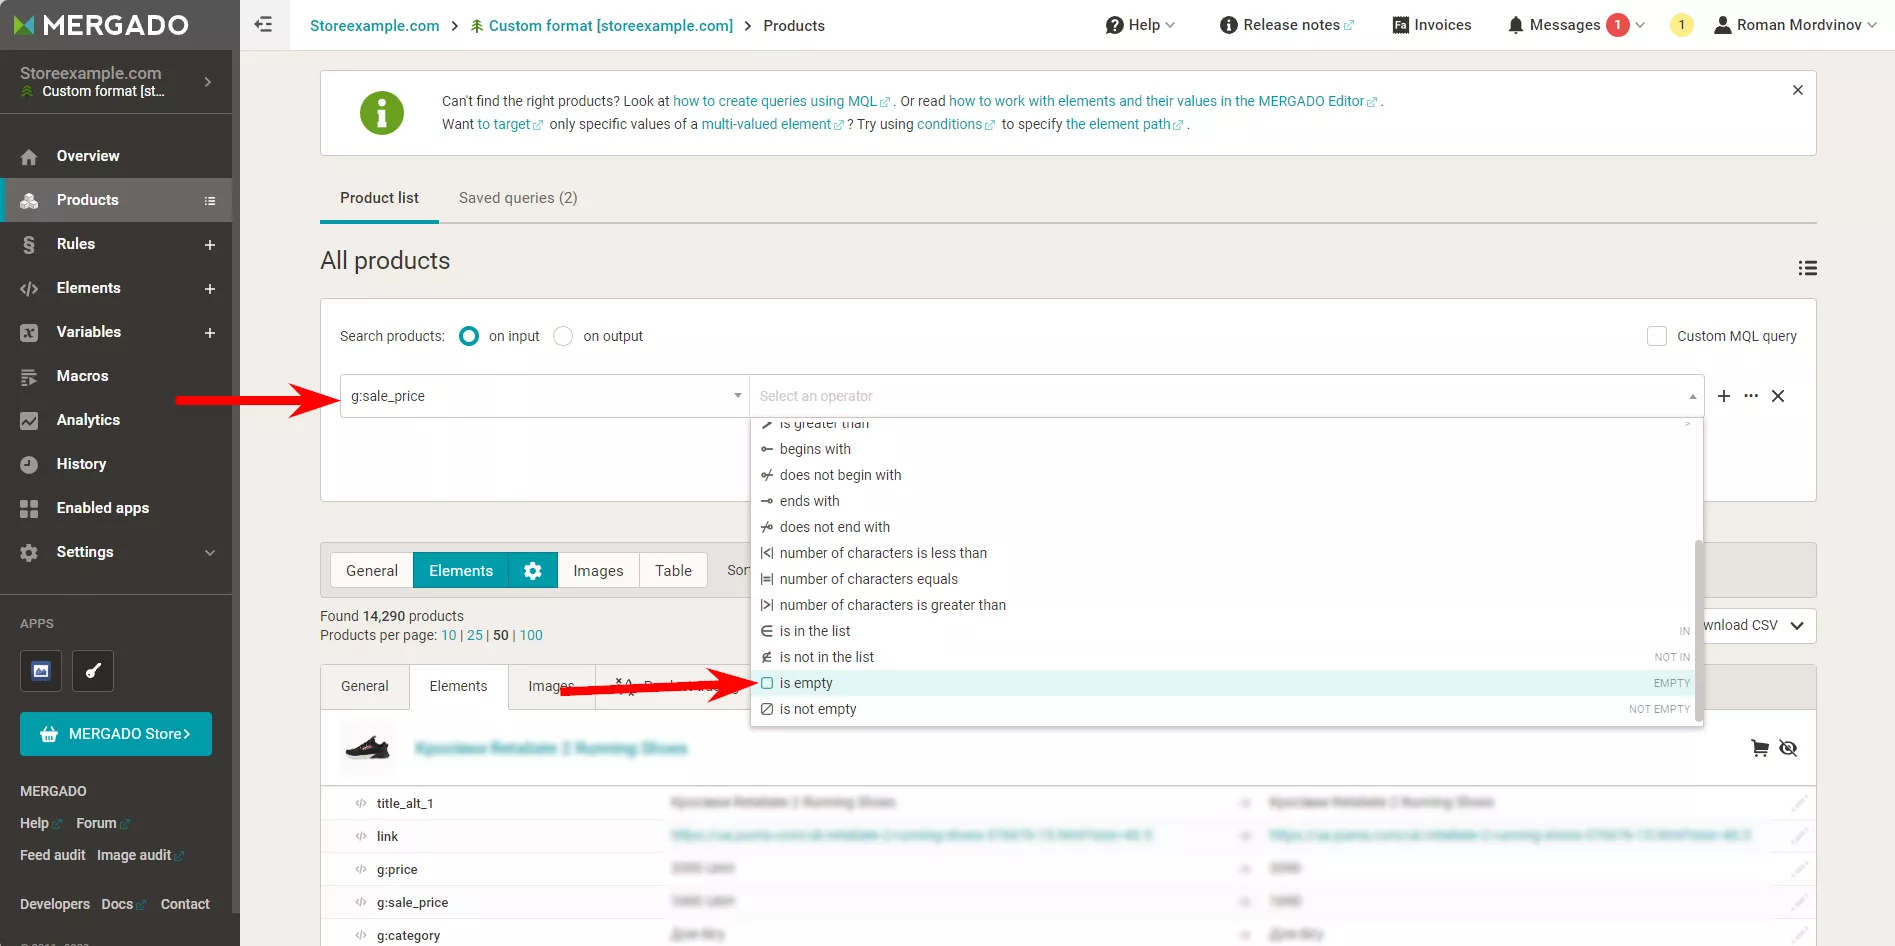Image resolution: width=1895 pixels, height=946 pixels.
Task: Open Elements view settings gear
Action: [533, 571]
